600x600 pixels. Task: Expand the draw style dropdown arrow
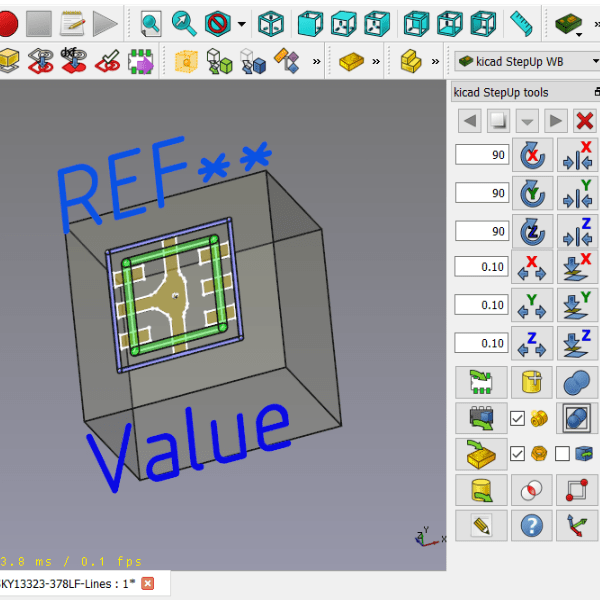point(242,22)
